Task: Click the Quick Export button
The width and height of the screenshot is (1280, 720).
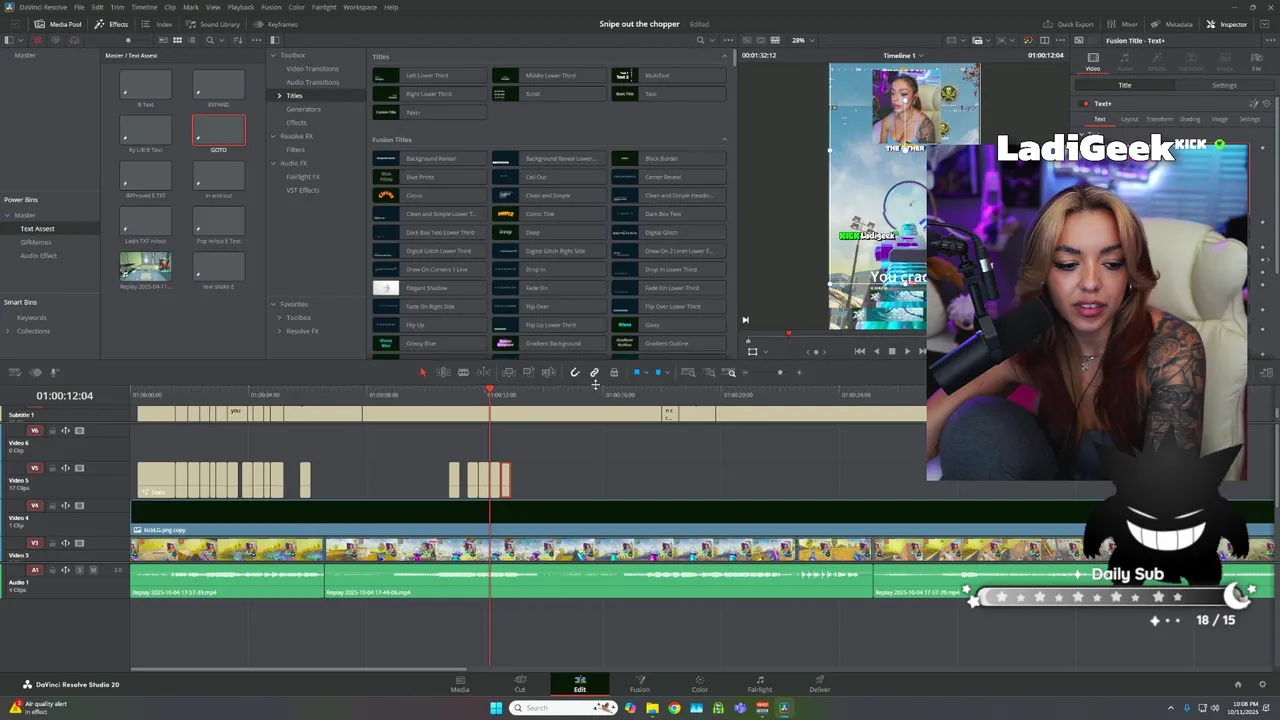Action: click(1068, 24)
